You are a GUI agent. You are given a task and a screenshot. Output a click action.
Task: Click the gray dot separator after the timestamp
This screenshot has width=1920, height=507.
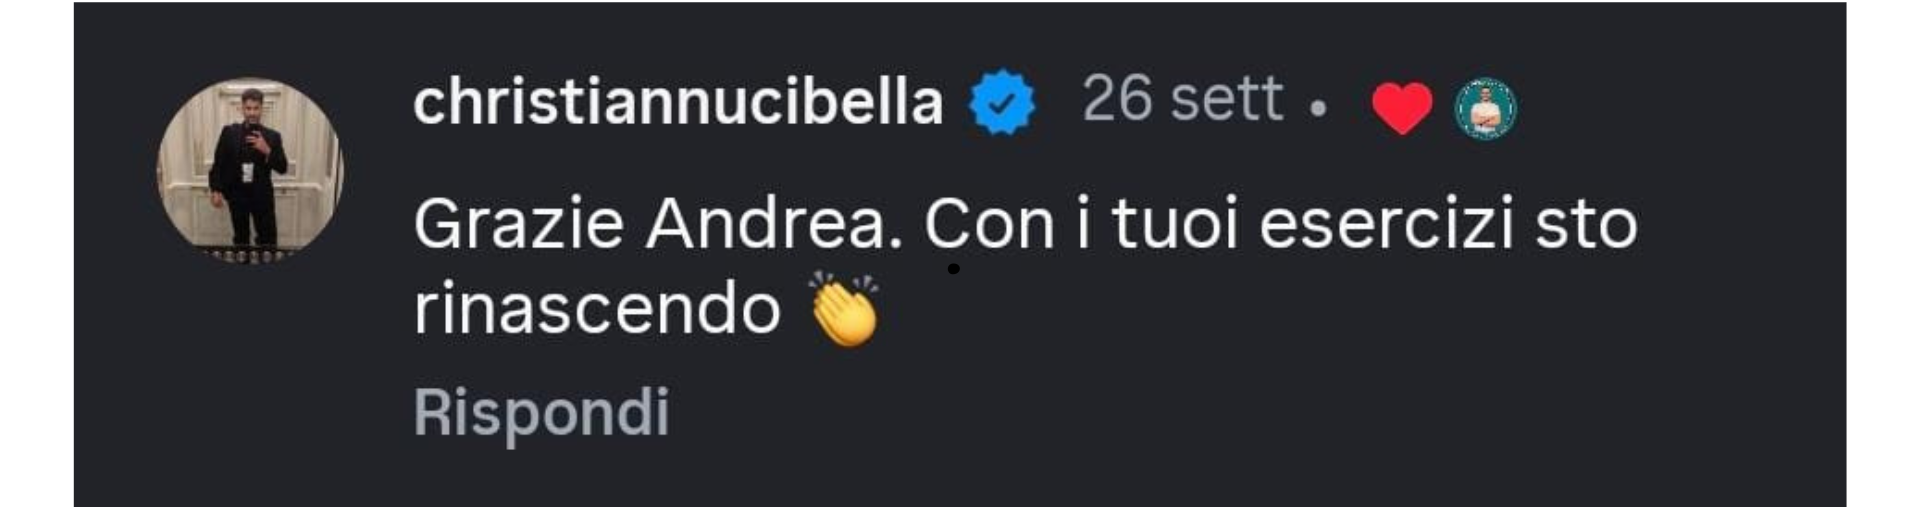point(1318,107)
